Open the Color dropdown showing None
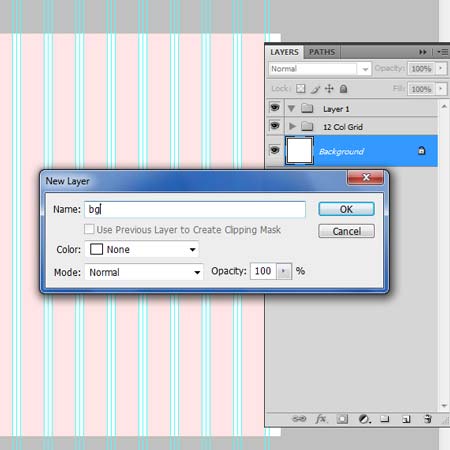450x450 pixels. [x=142, y=249]
